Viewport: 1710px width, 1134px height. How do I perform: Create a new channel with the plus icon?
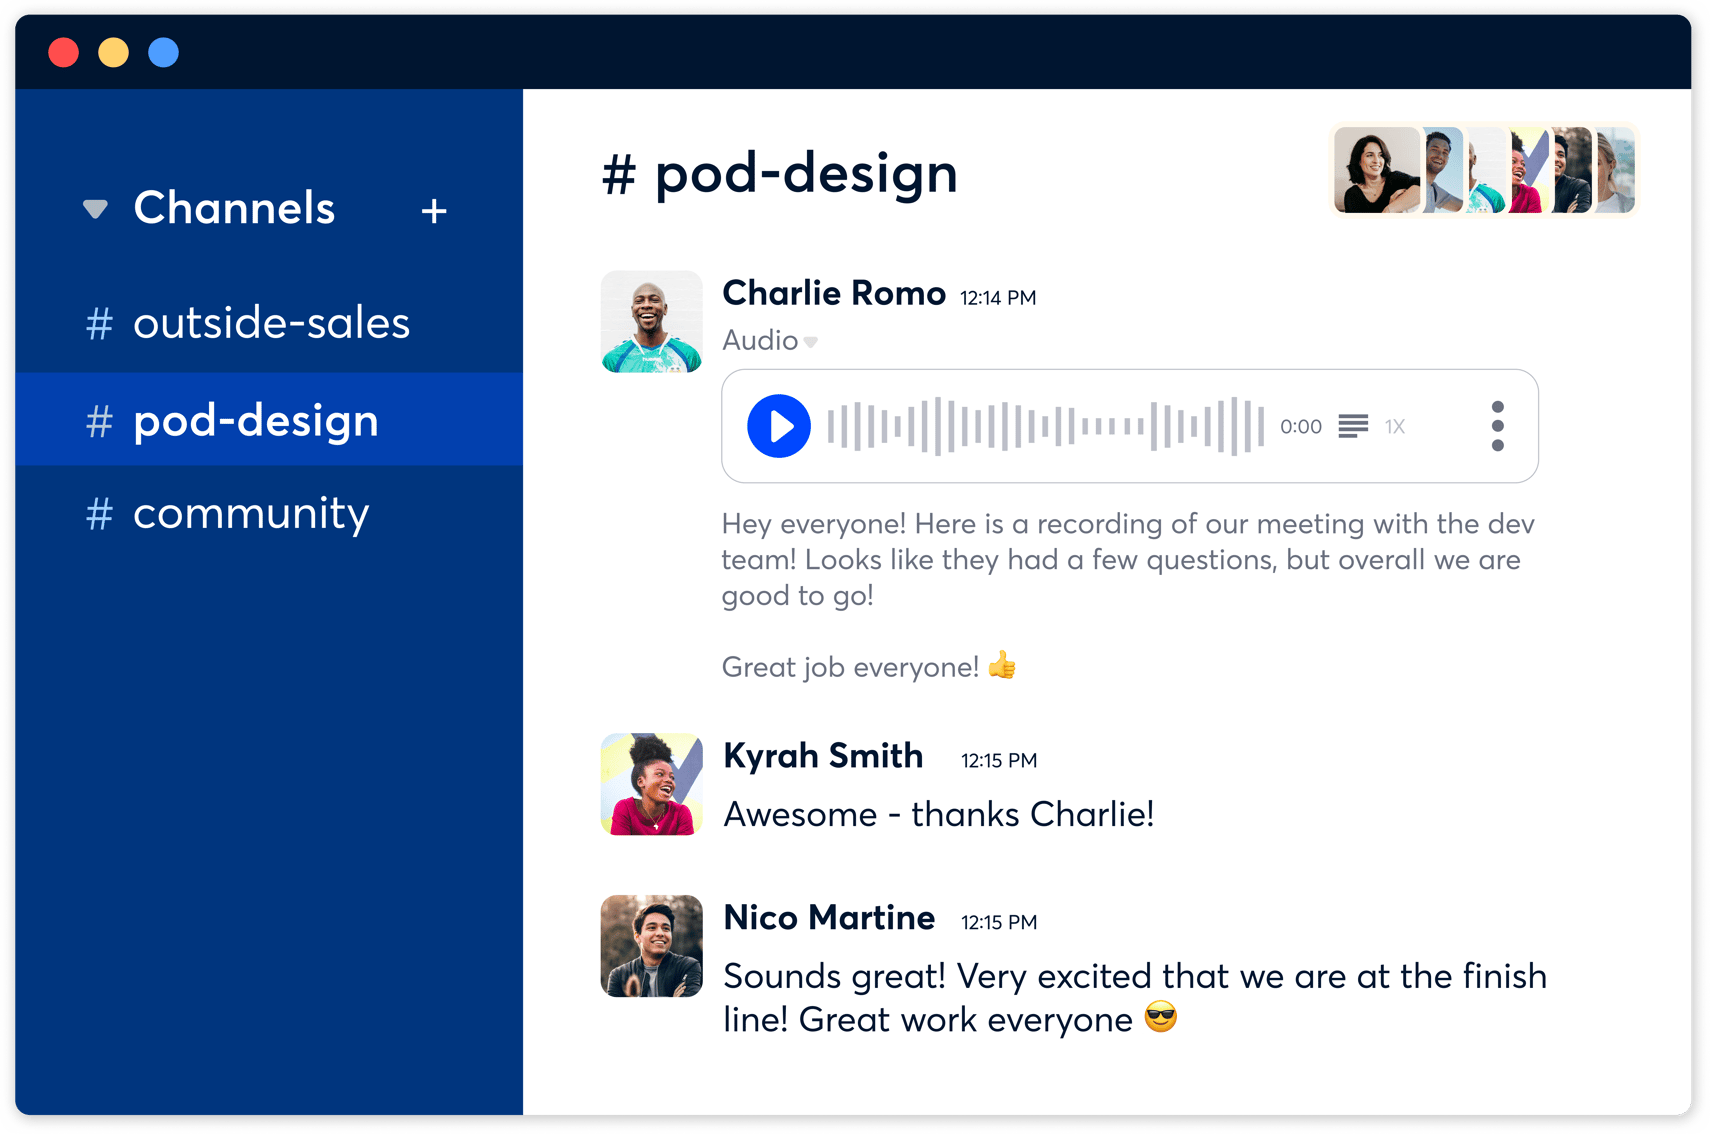434,210
